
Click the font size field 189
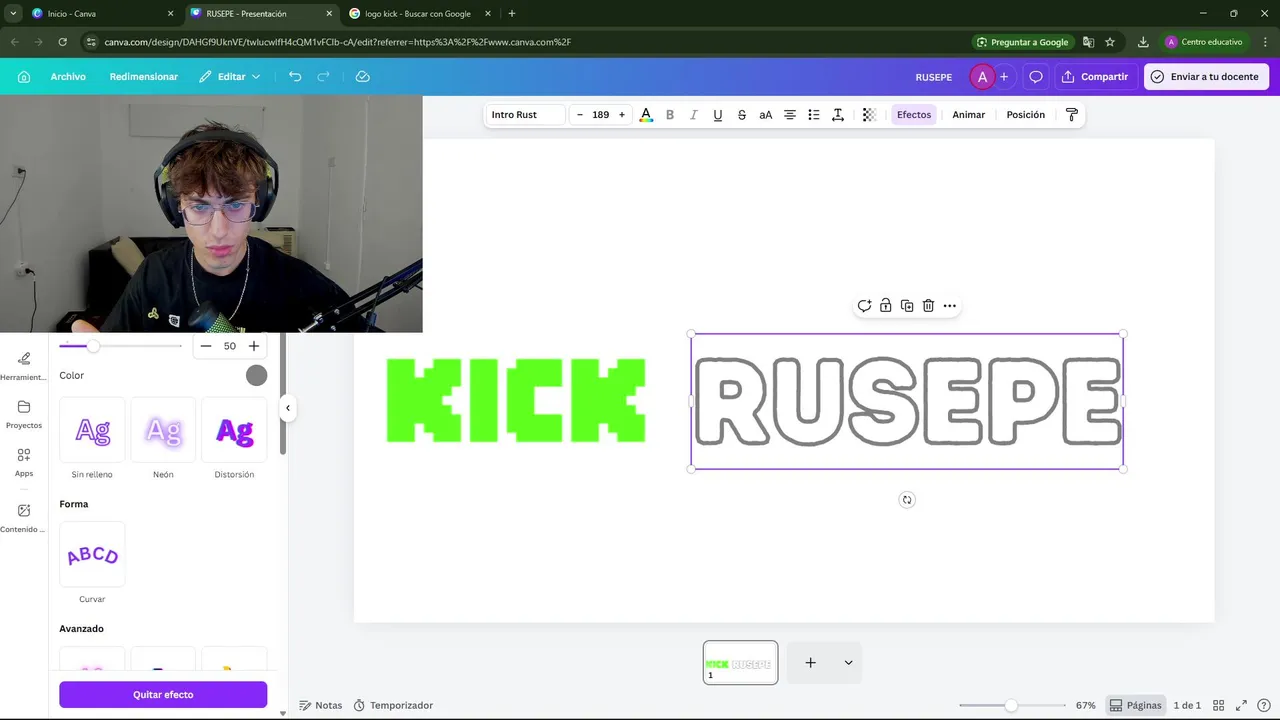601,115
